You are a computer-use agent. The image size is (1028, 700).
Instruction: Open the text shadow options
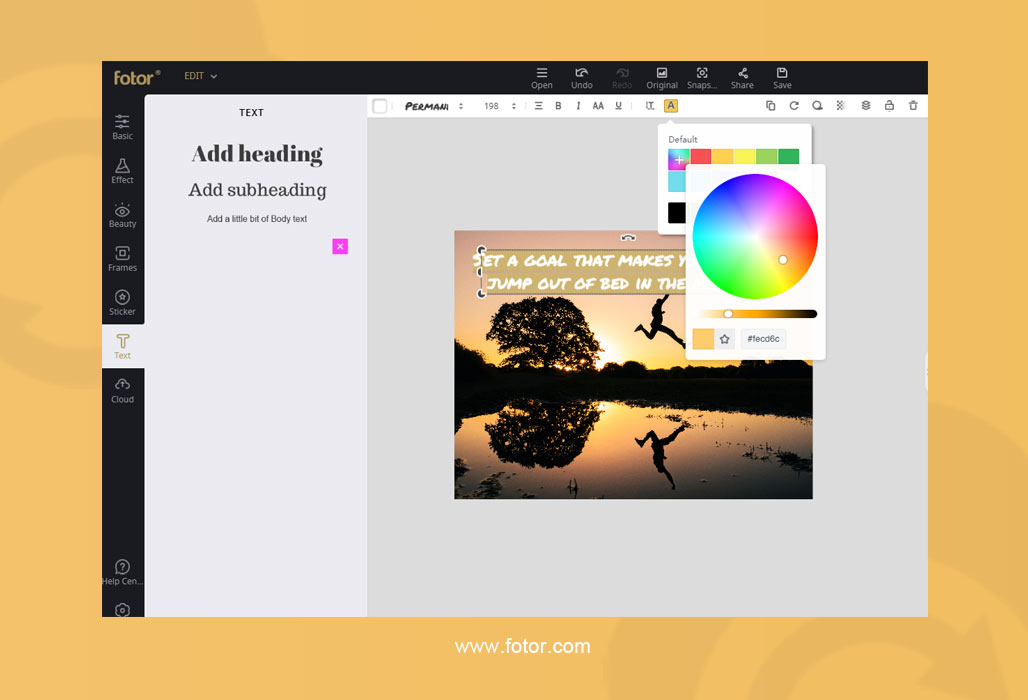click(817, 106)
